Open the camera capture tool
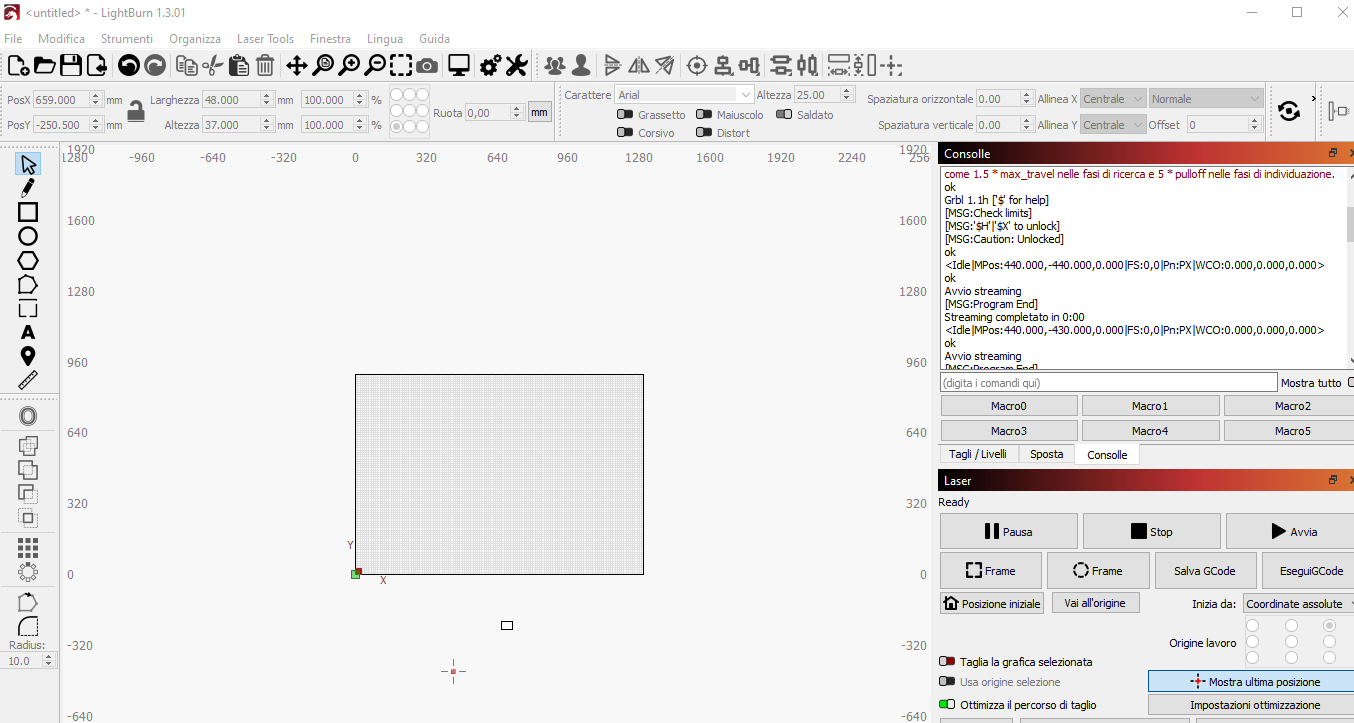 coord(427,66)
